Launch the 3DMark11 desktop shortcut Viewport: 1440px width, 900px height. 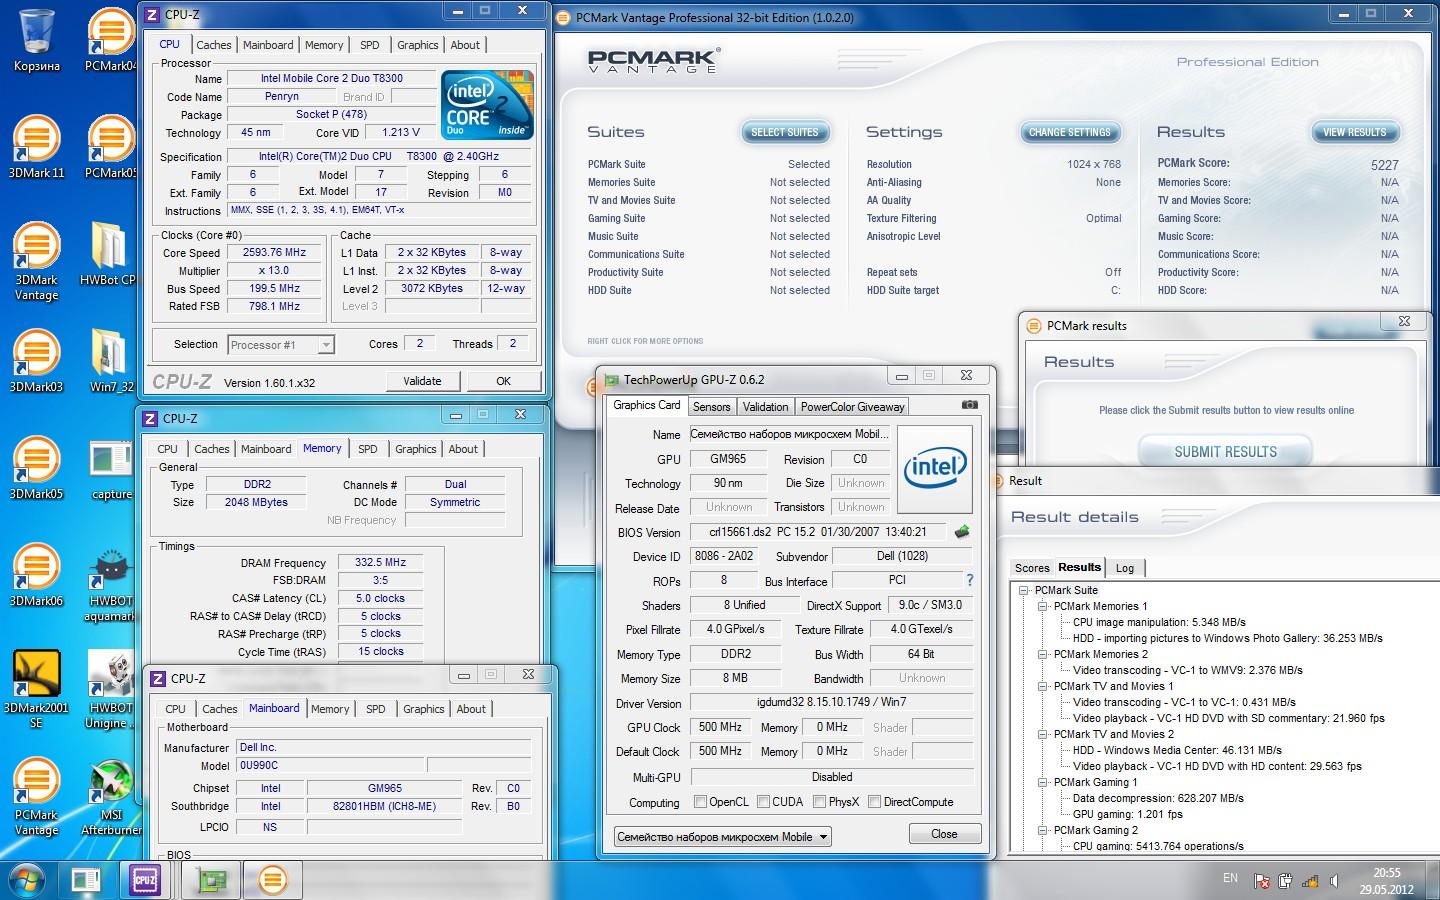tap(36, 147)
